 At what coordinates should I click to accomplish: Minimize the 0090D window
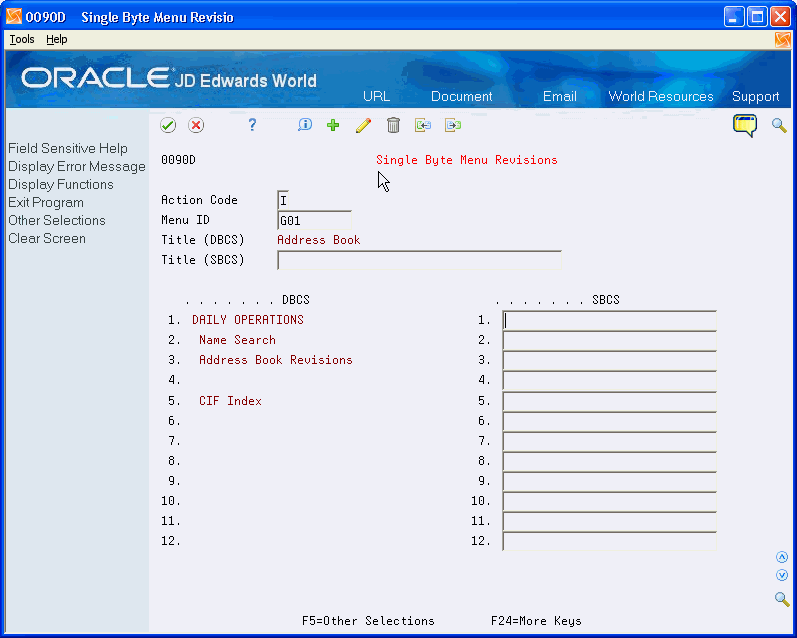tap(733, 17)
